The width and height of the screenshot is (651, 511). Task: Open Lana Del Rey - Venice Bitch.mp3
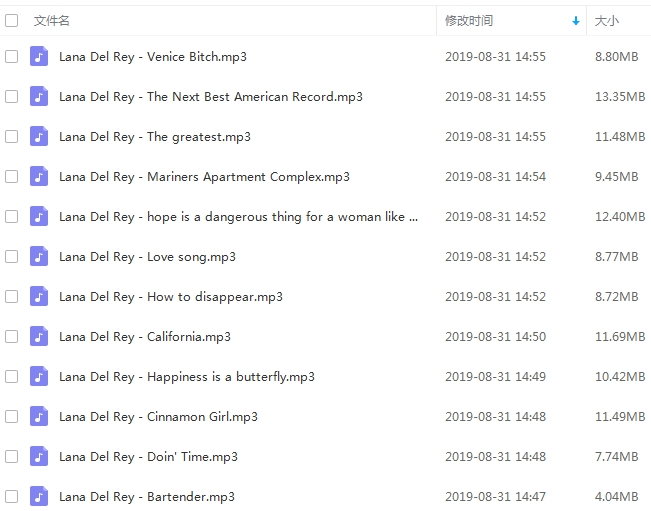[x=152, y=57]
